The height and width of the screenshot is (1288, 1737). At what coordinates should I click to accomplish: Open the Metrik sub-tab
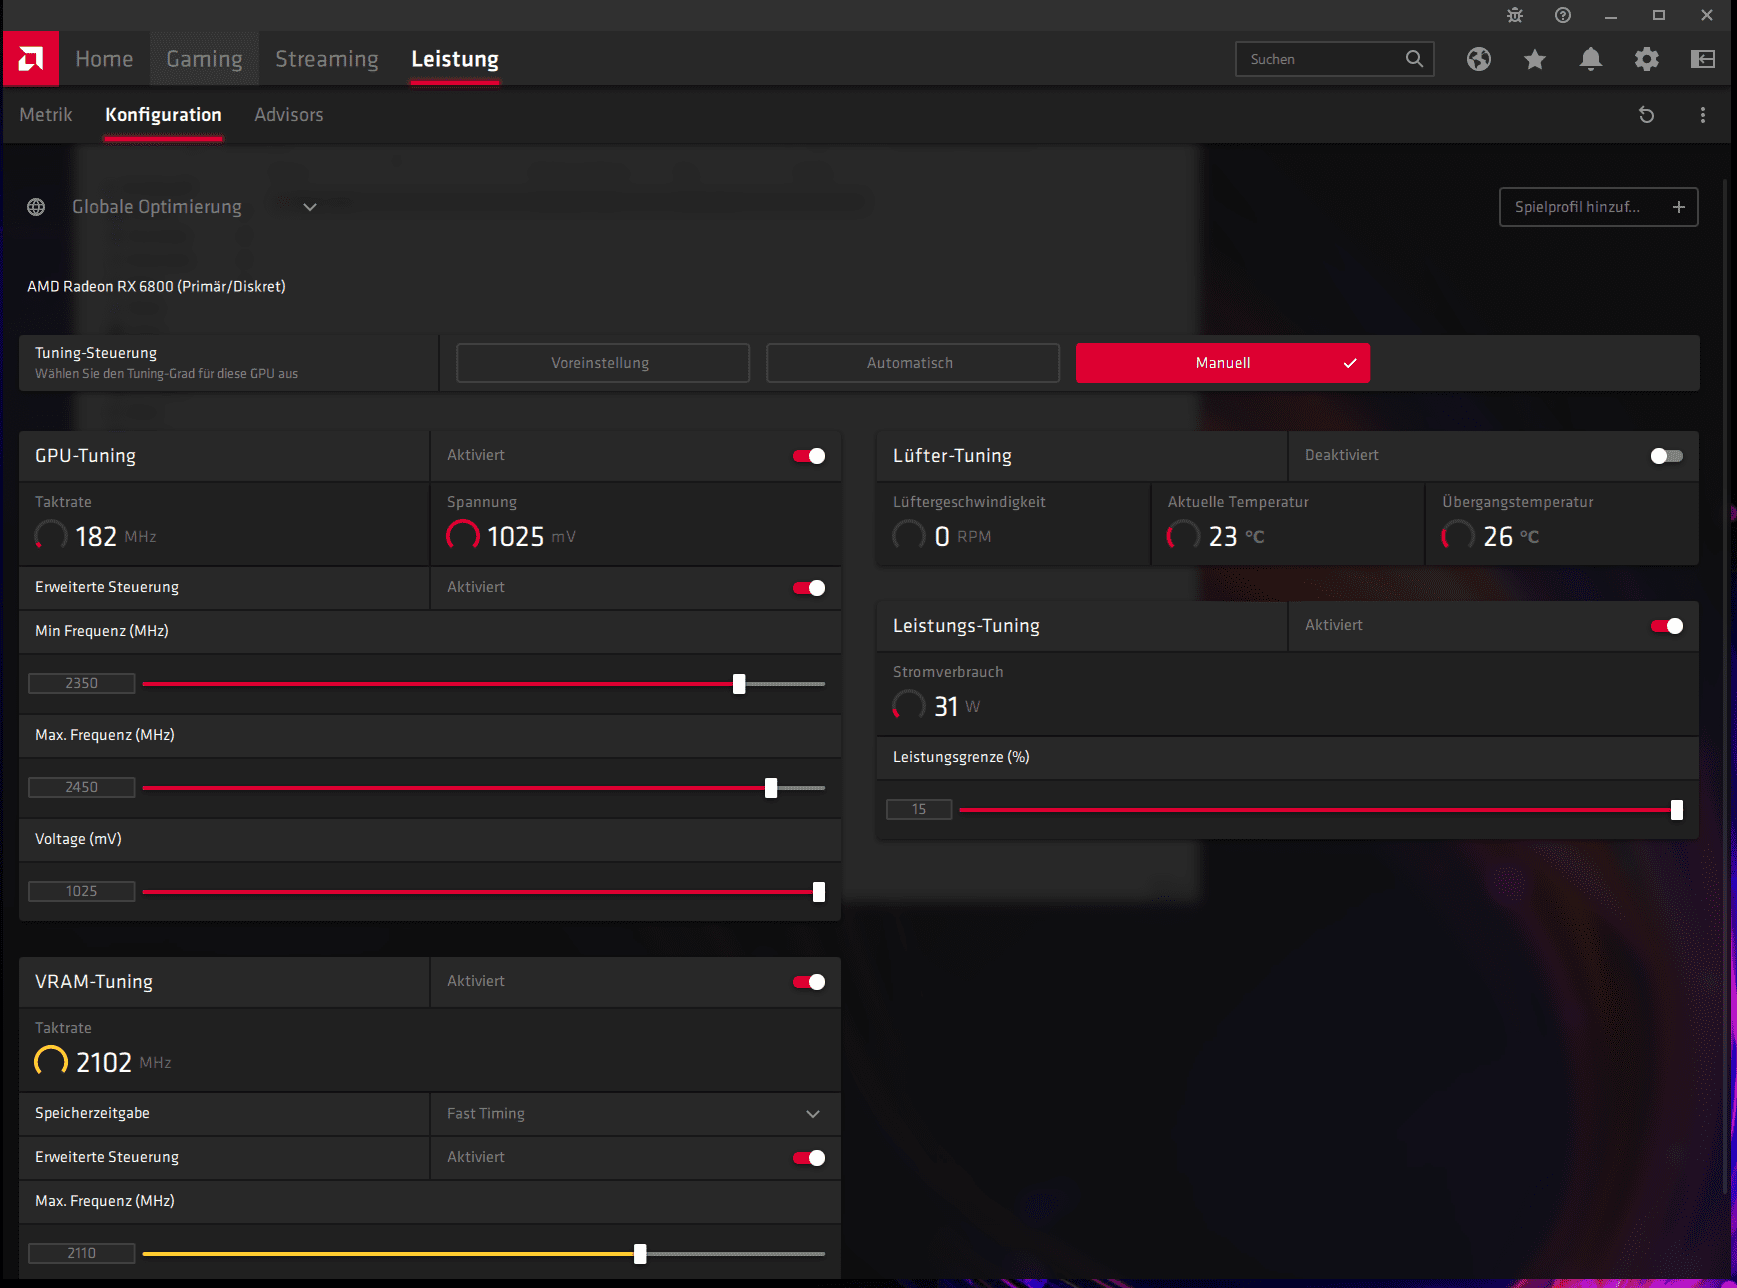[x=46, y=115]
